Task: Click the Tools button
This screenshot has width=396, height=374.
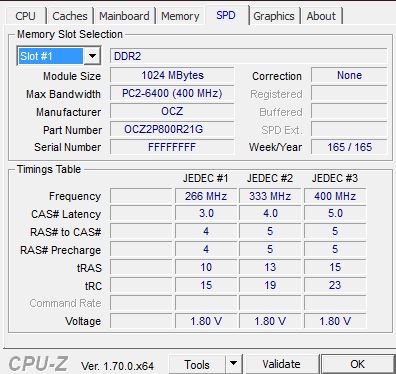Action: point(197,364)
